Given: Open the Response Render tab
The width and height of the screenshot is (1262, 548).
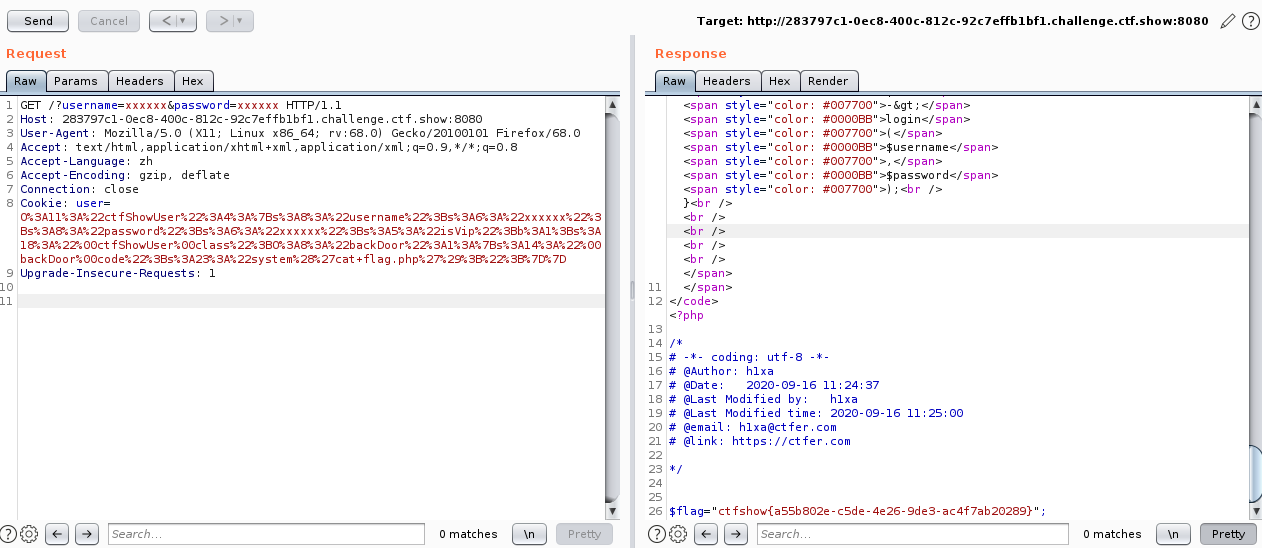Looking at the screenshot, I should [828, 81].
